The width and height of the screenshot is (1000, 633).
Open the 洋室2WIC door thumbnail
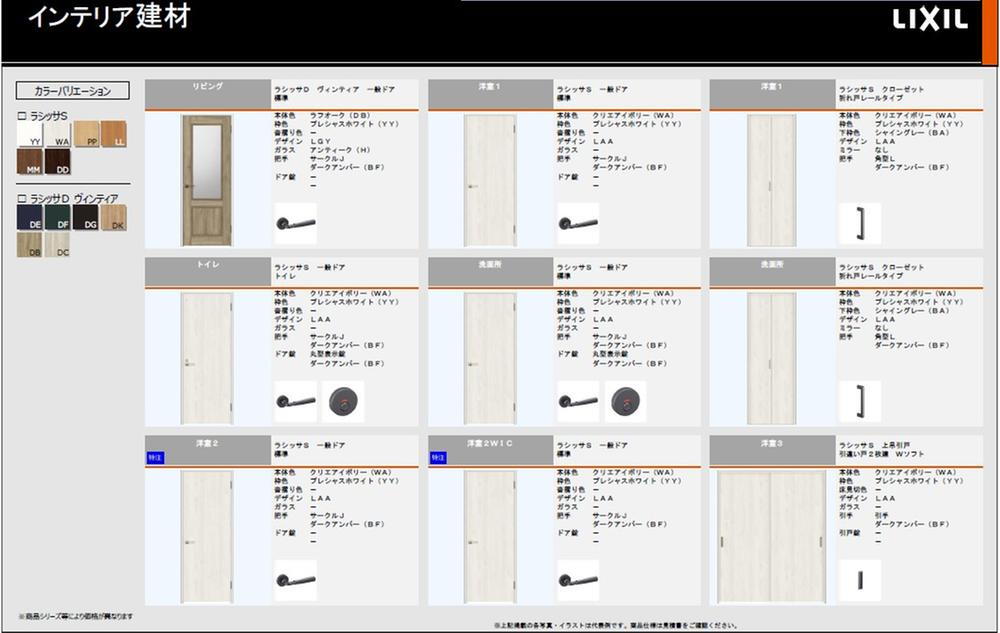pyautogui.click(x=490, y=537)
